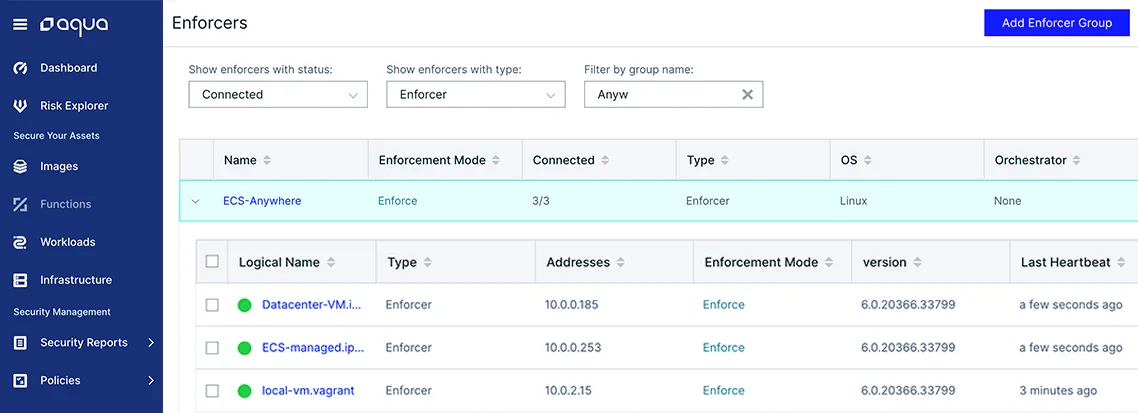
Task: Sort by version column arrows
Action: [x=917, y=263]
